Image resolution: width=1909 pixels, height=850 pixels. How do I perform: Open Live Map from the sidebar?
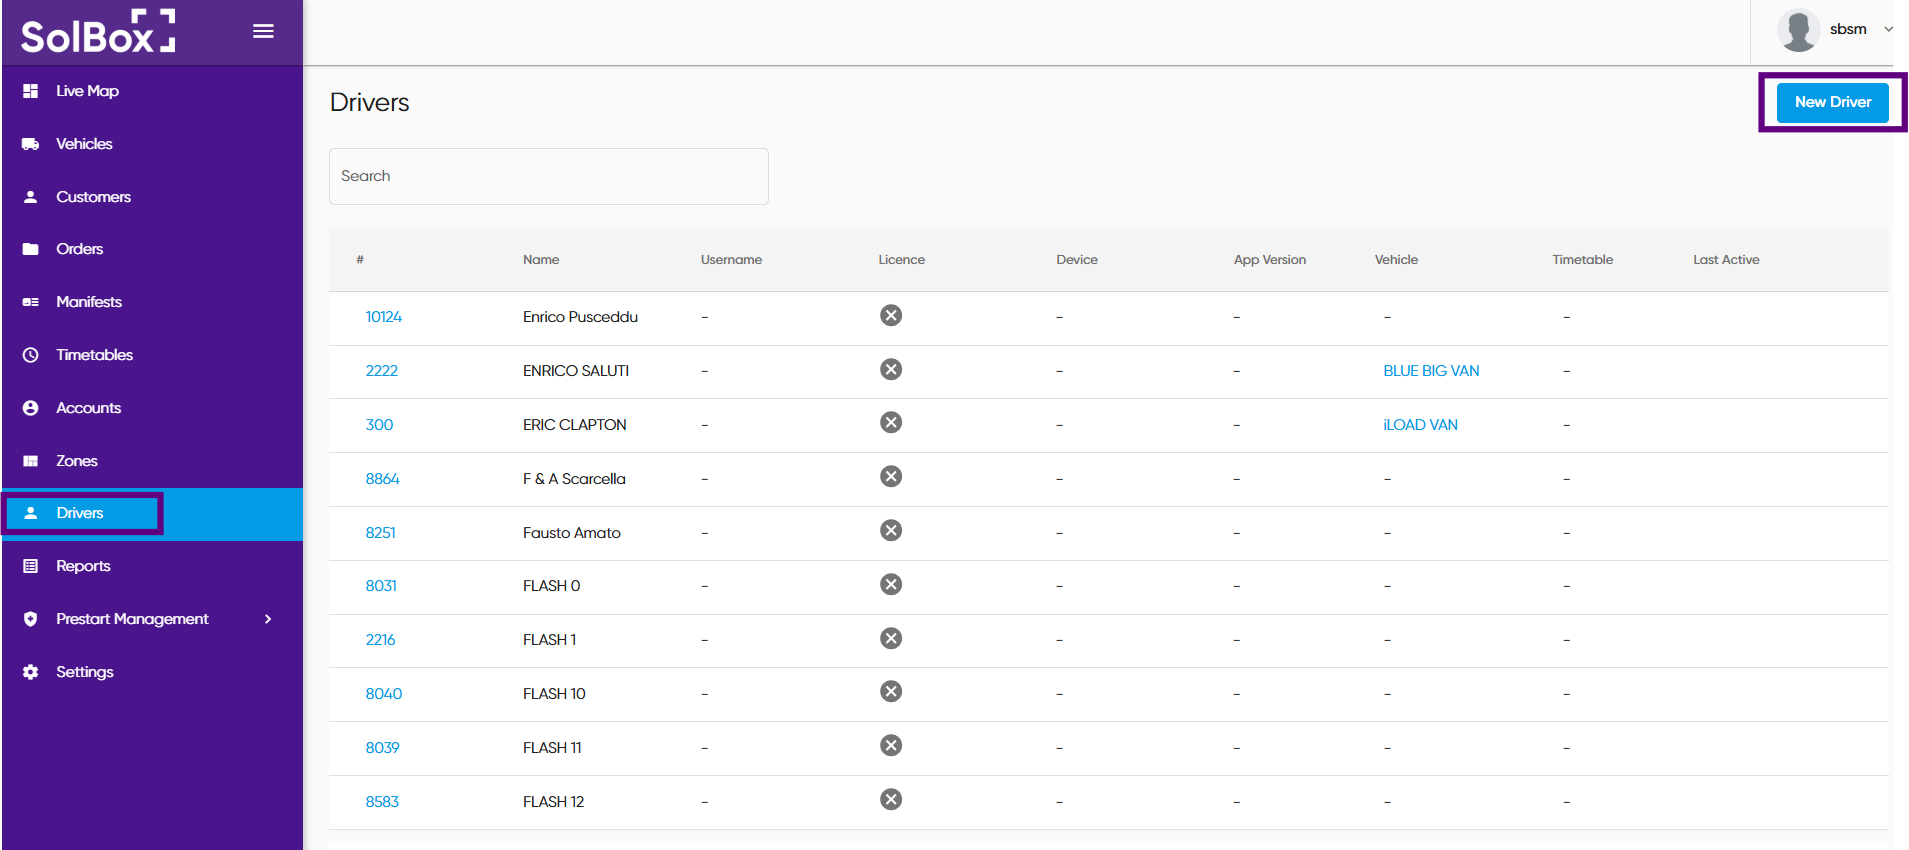click(87, 91)
